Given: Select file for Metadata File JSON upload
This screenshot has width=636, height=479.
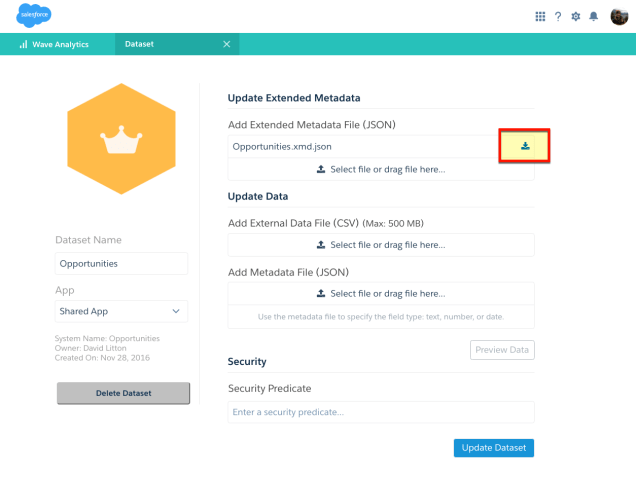Looking at the screenshot, I should 381,294.
